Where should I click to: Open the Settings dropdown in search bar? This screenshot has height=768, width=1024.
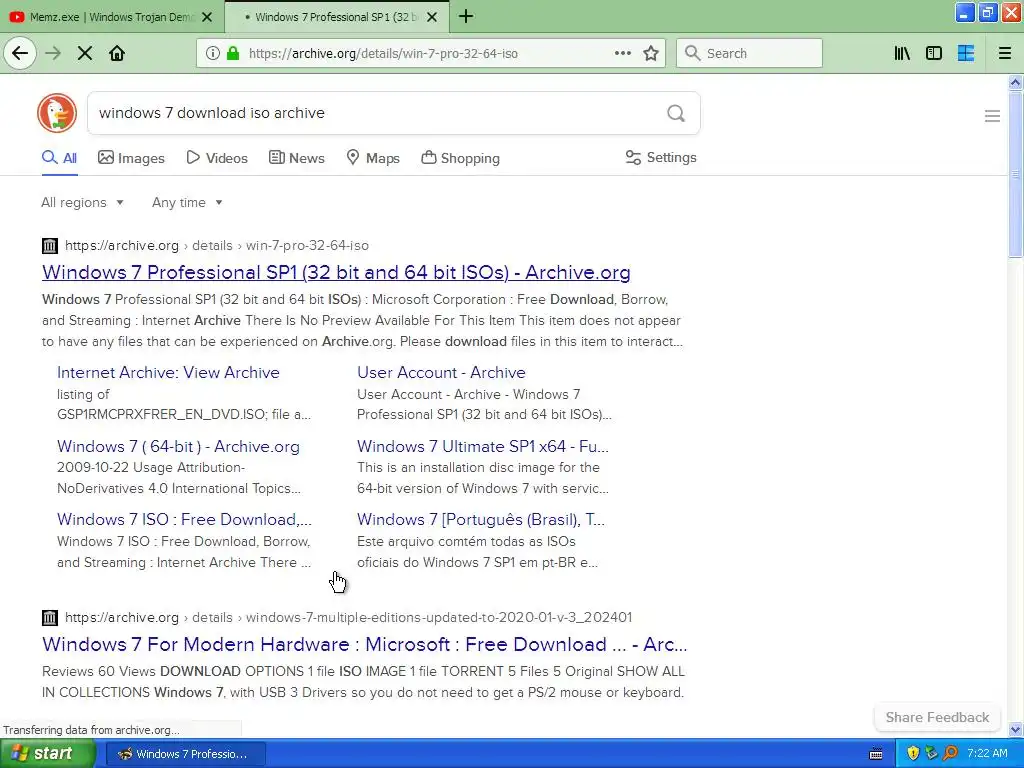coord(661,157)
